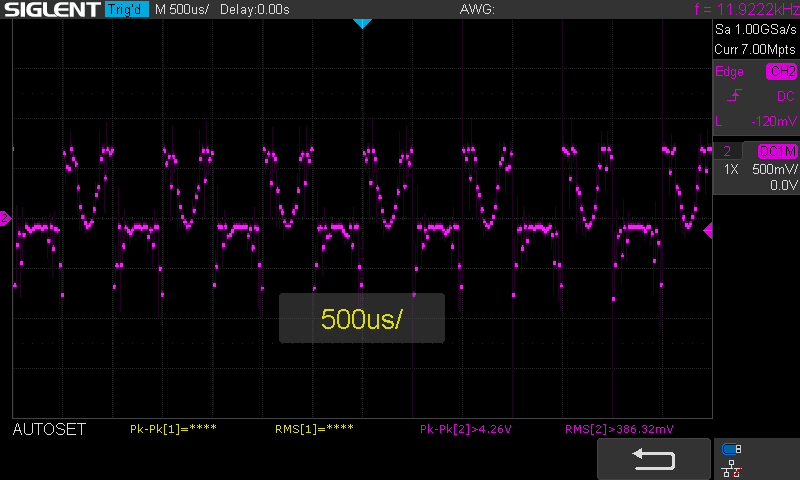
Task: Click the Trig'd status indicator
Action: click(126, 9)
